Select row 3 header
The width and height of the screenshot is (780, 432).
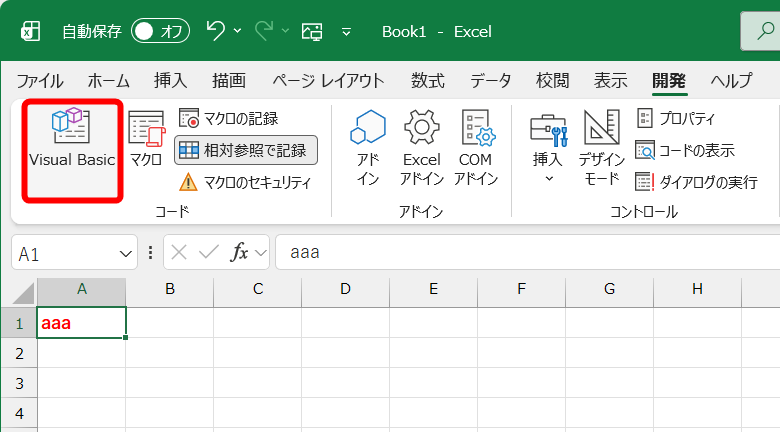[x=19, y=383]
